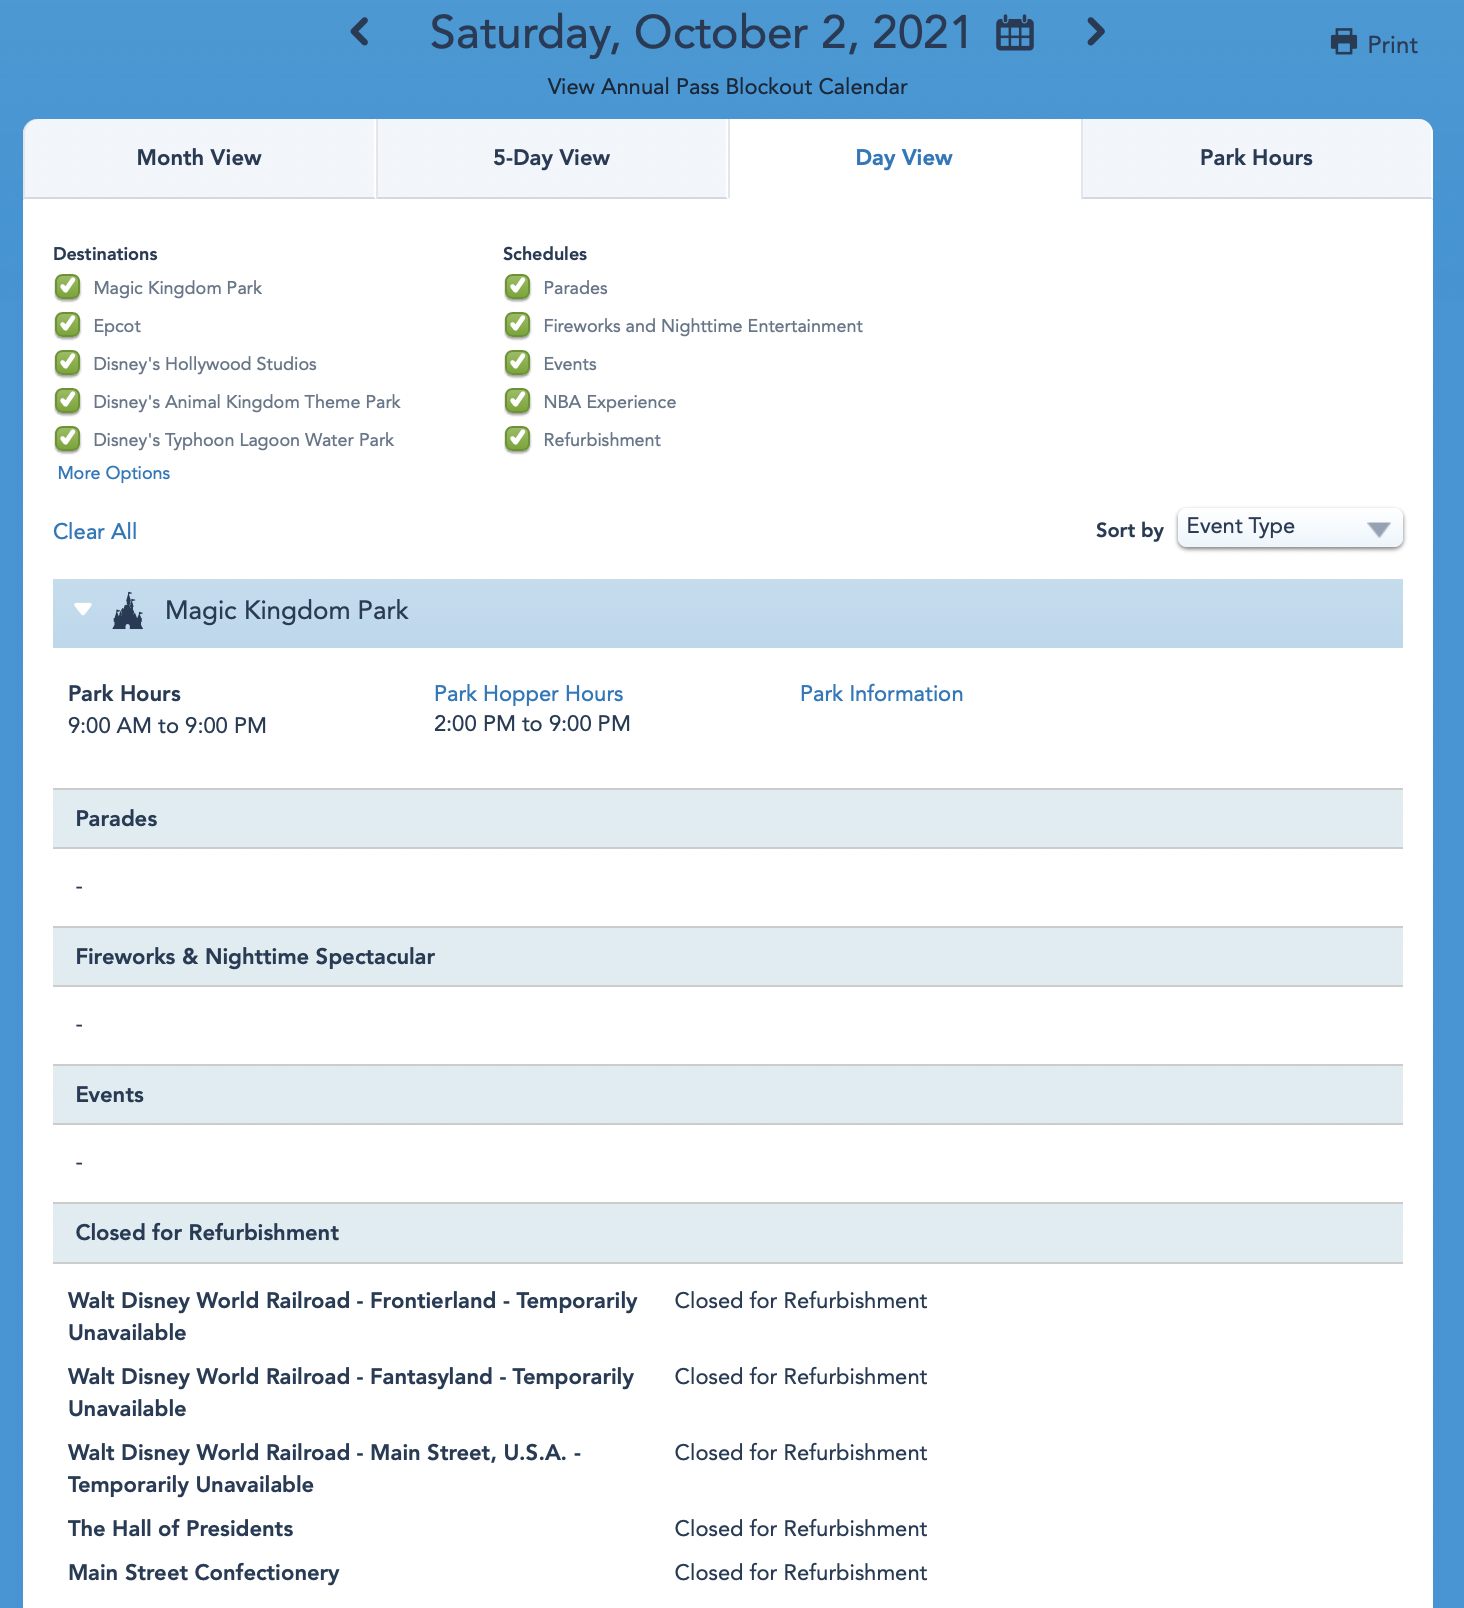Click the Destinations filter heading
Screen dimensions: 1464x1608
pos(105,254)
